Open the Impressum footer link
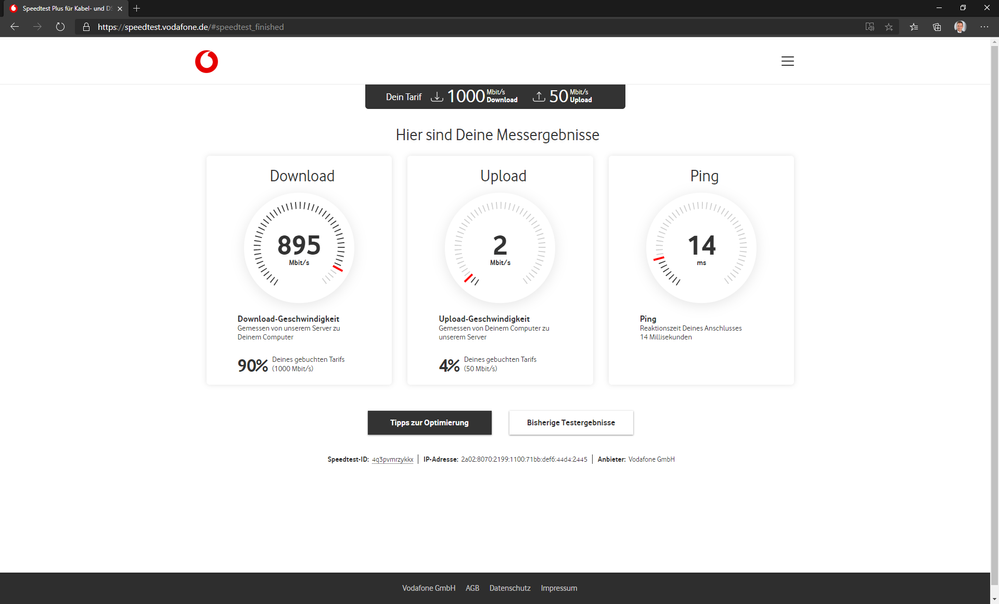Viewport: 999px width, 604px height. pyautogui.click(x=559, y=588)
